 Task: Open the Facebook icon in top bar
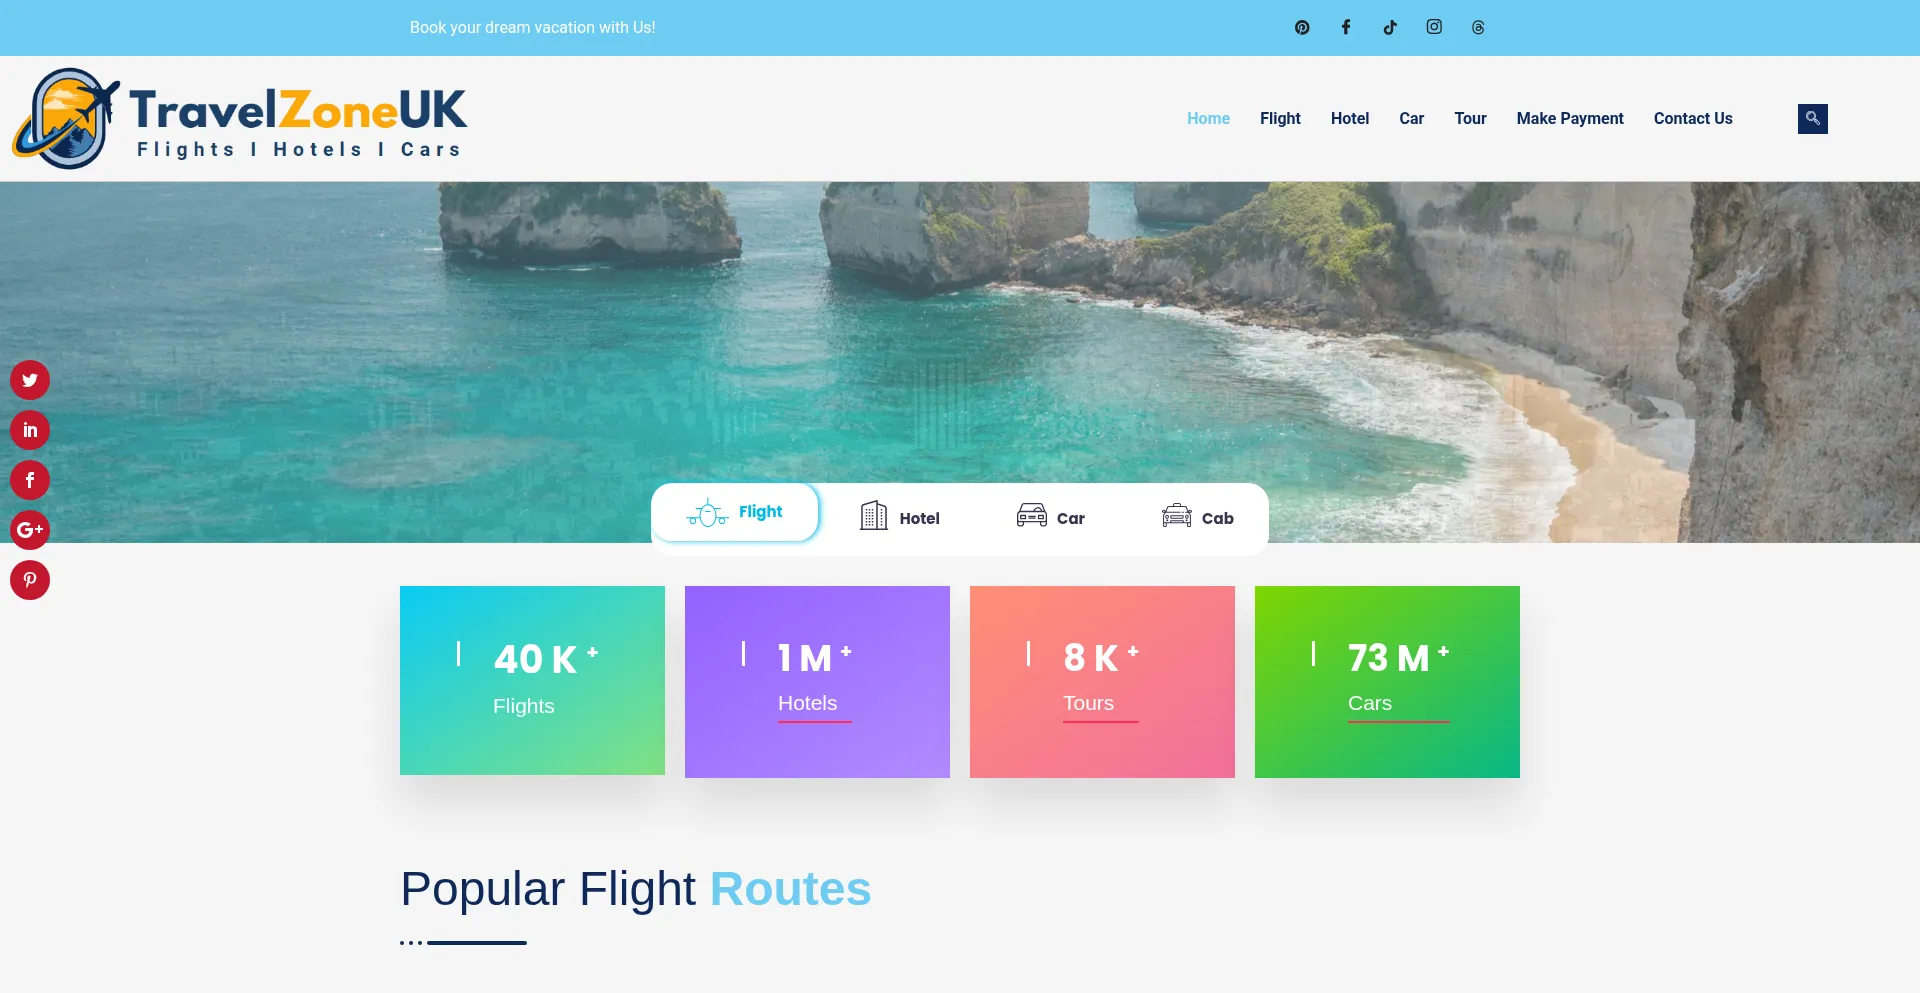point(1346,27)
